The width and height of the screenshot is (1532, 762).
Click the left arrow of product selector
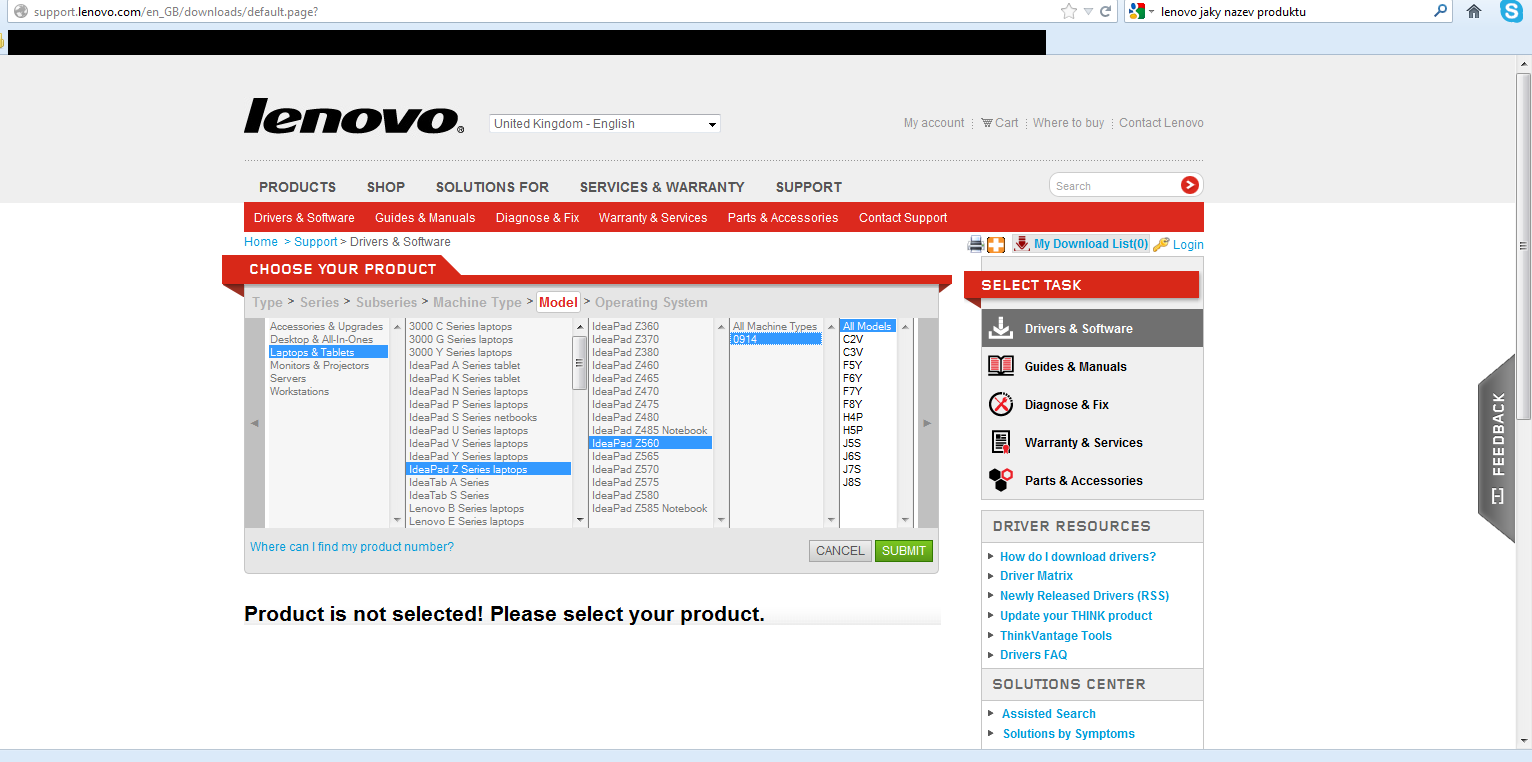(x=255, y=423)
